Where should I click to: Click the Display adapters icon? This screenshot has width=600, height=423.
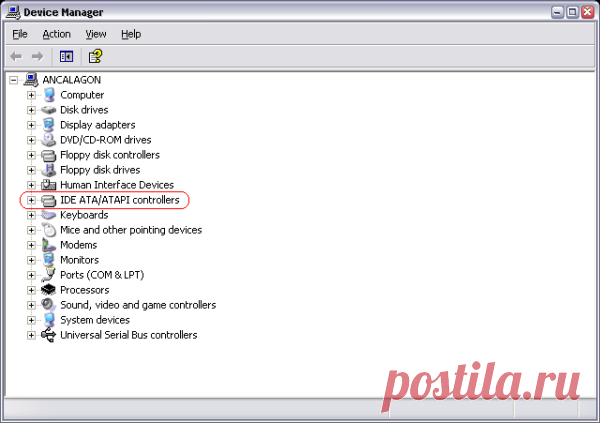click(49, 125)
